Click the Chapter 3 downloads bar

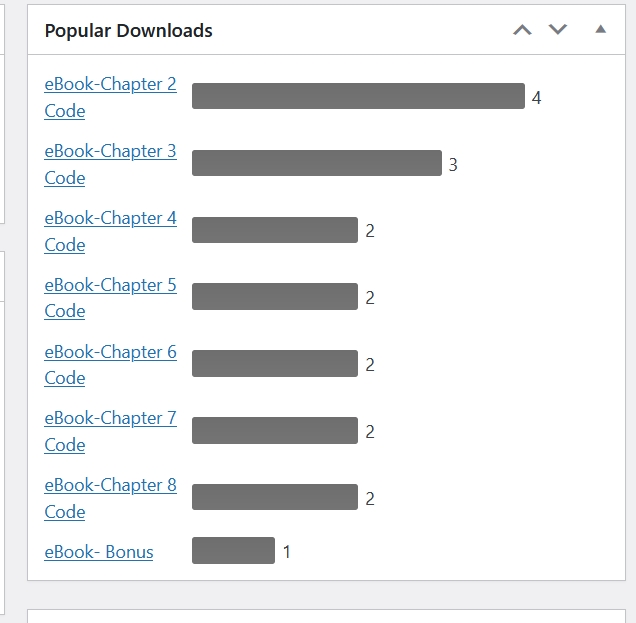coord(316,163)
